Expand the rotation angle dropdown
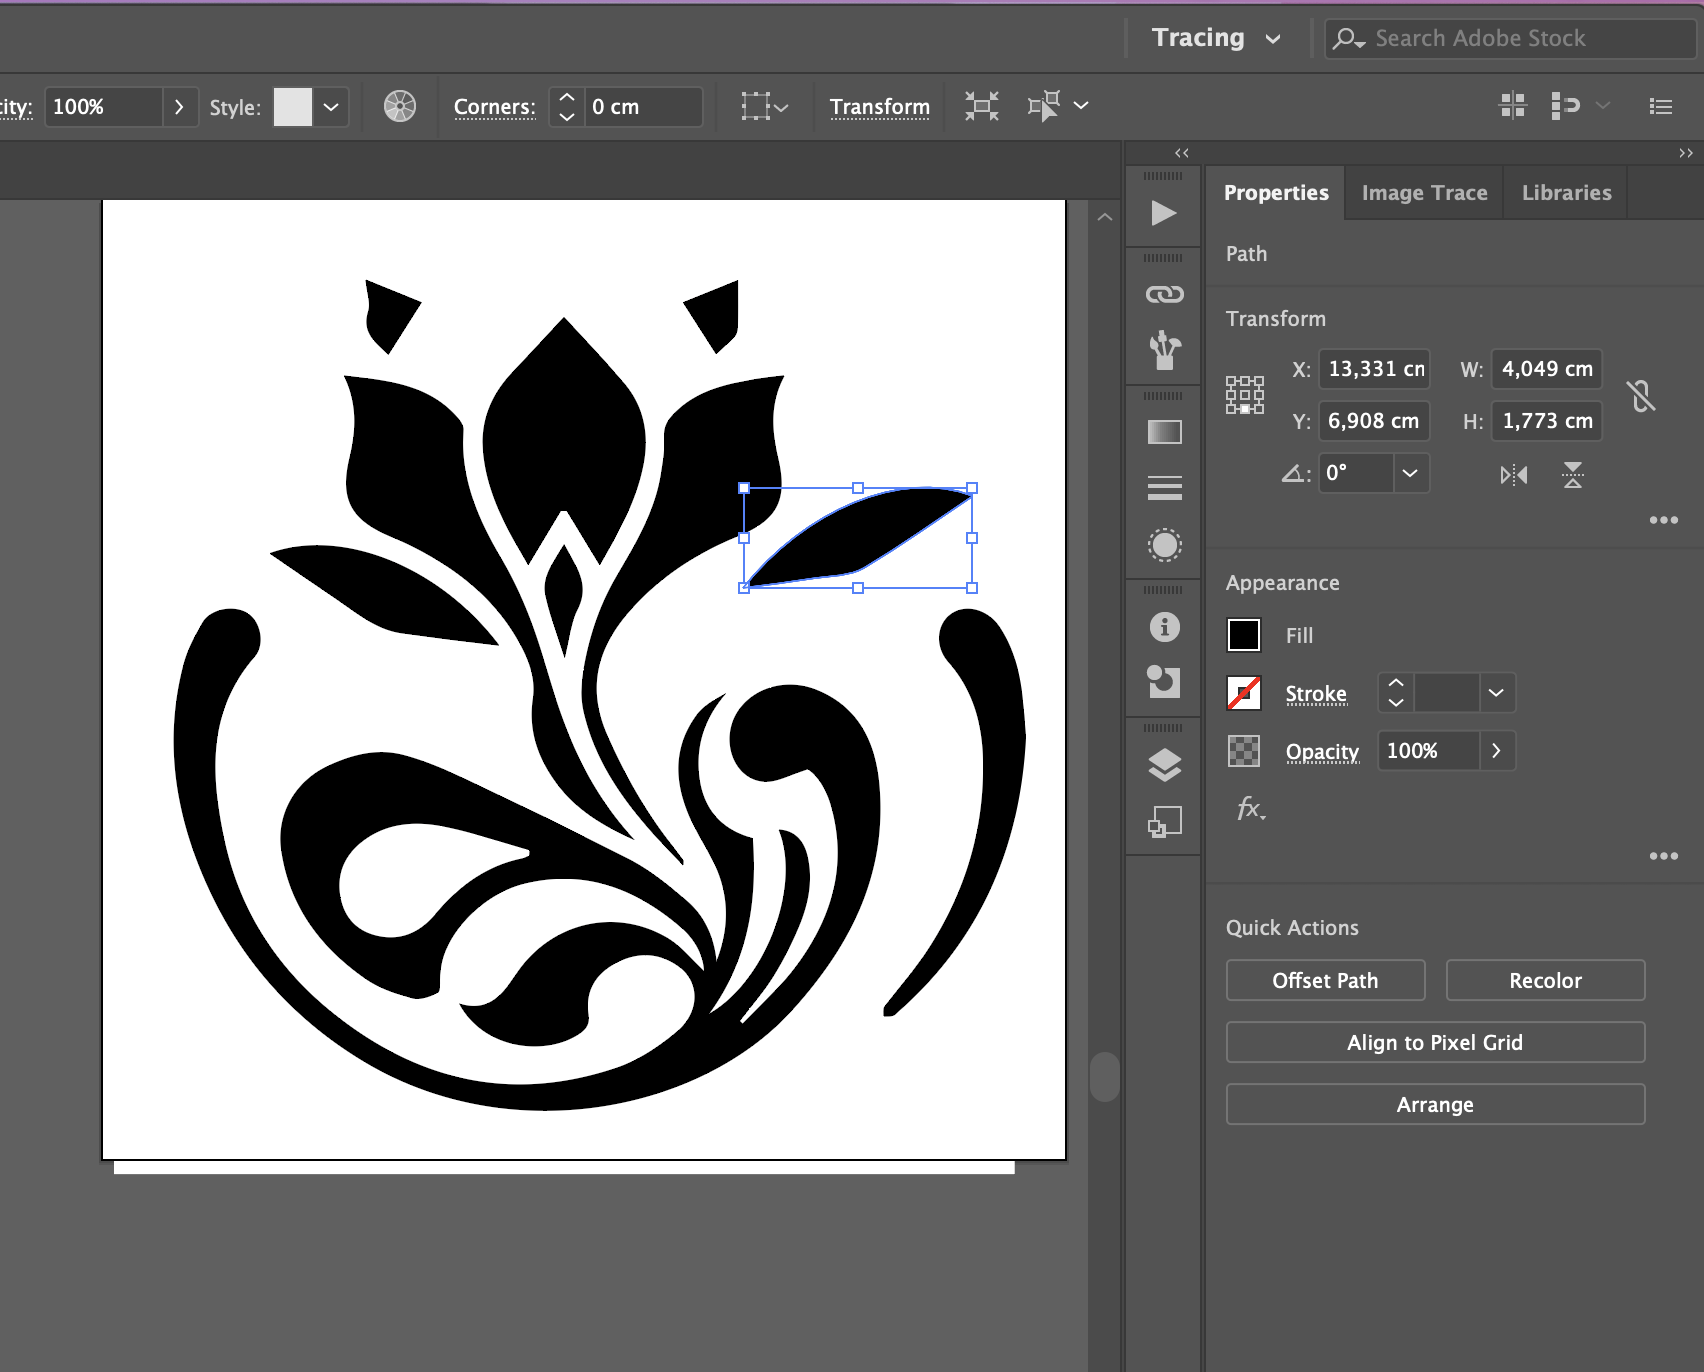 point(1409,473)
